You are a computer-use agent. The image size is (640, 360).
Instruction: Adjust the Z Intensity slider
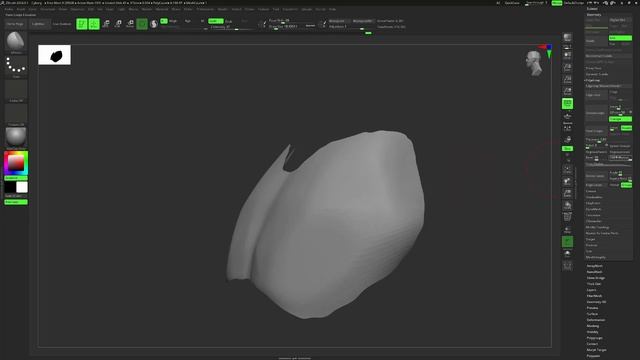pyautogui.click(x=231, y=27)
